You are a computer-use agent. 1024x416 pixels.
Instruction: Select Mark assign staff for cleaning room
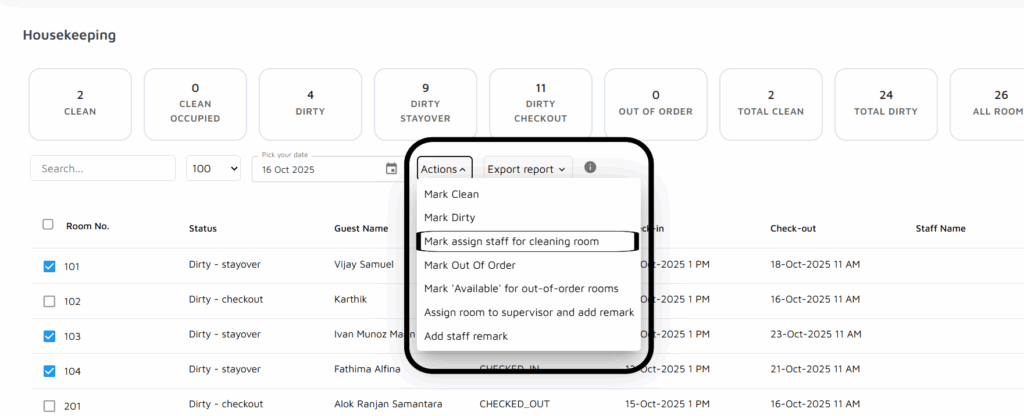525,241
